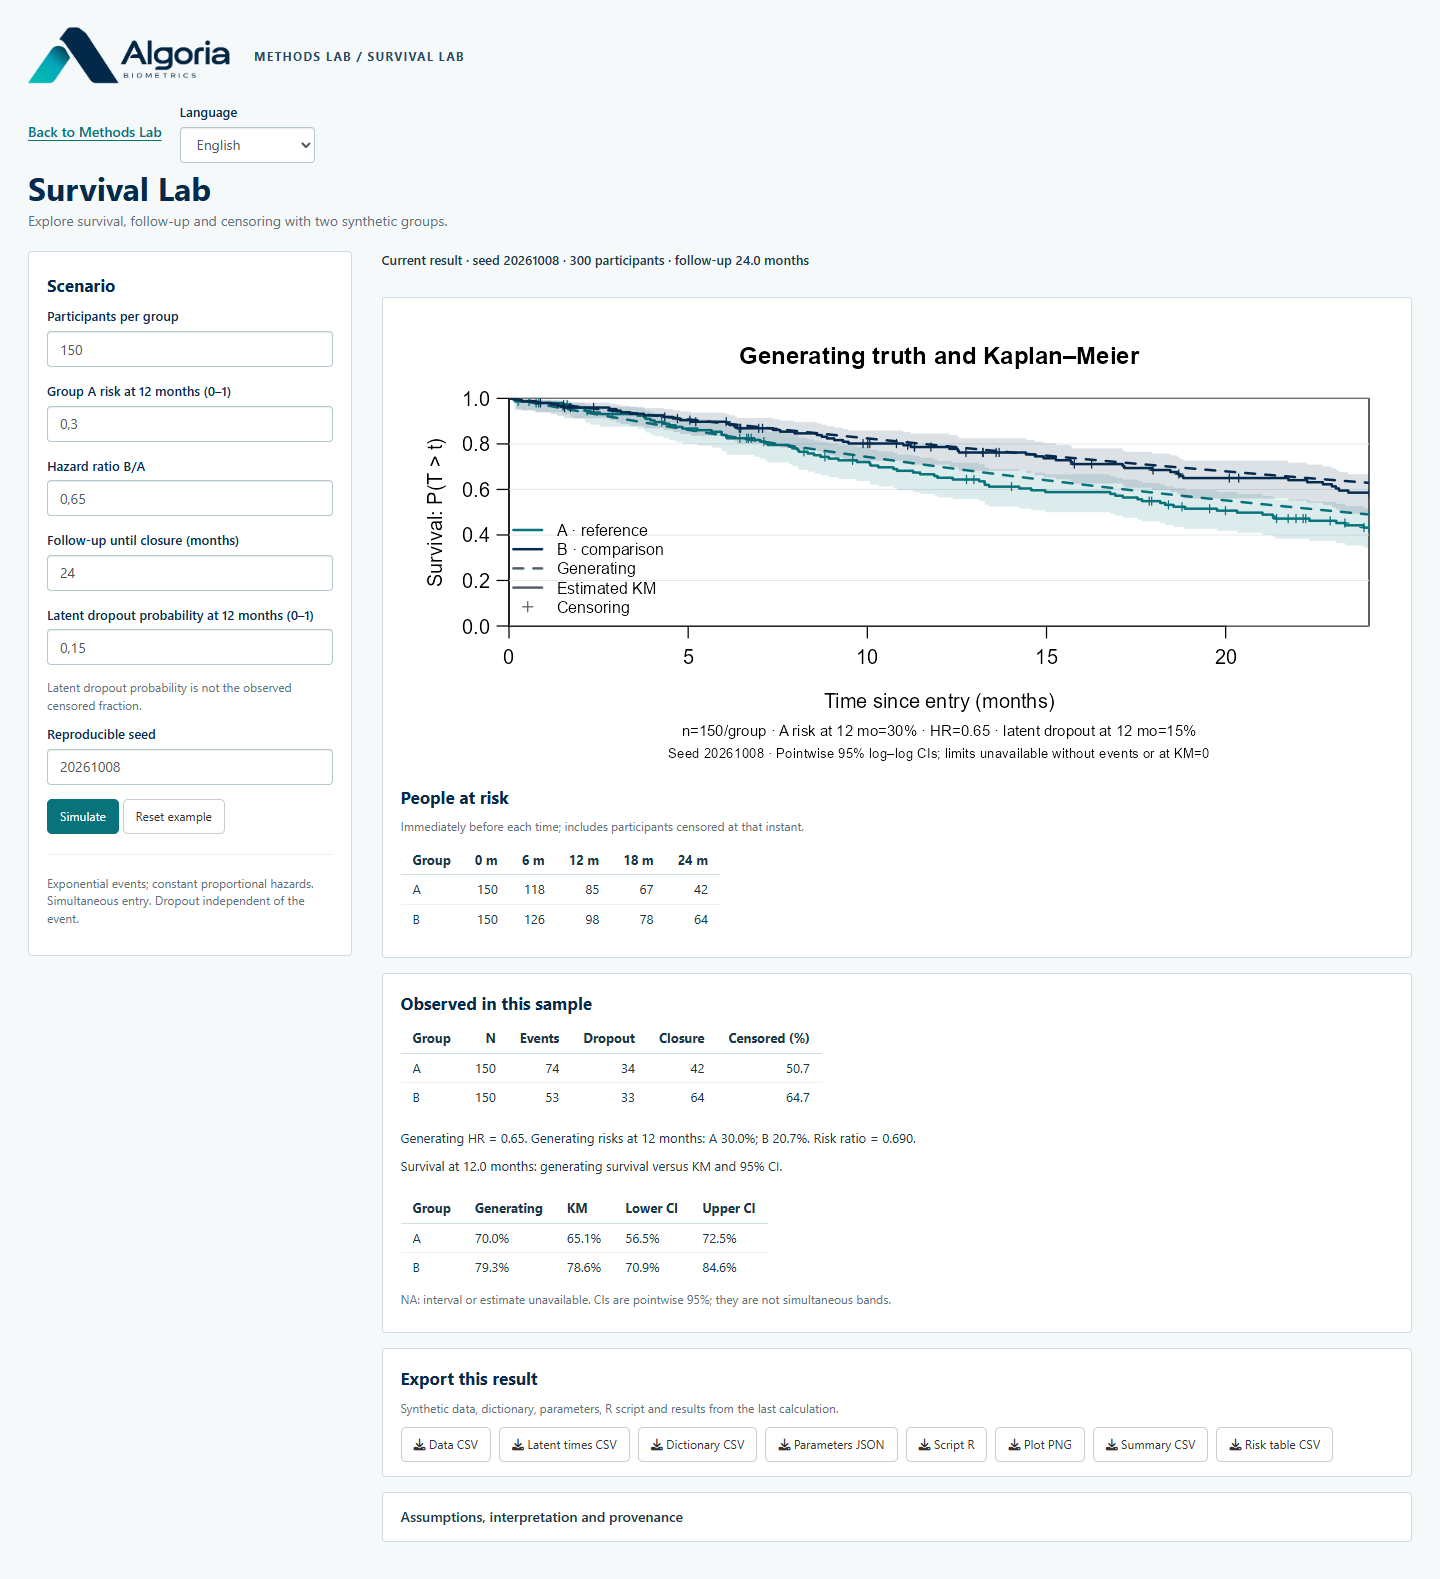Click the Export this result heading
The image size is (1440, 1579).
(x=469, y=1379)
